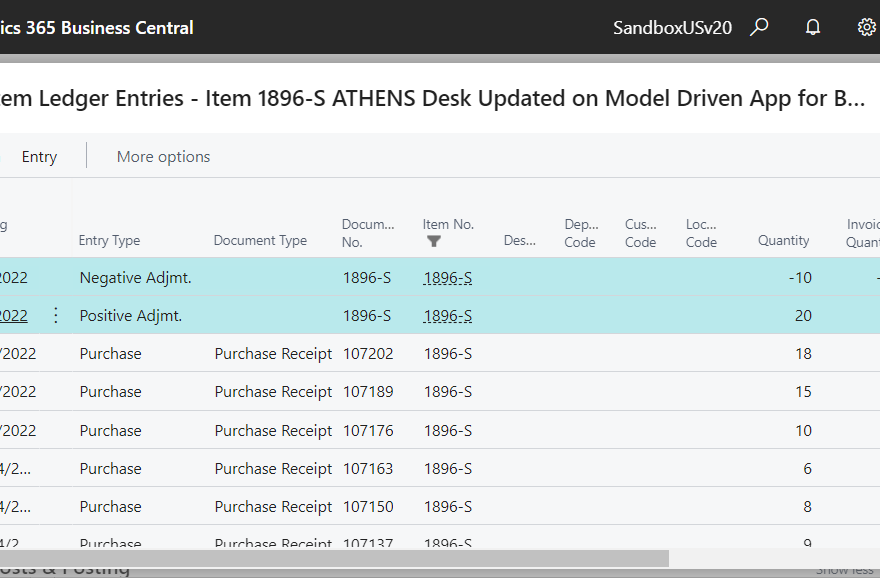Open item 1896-S link in Negative Adjmt. row
880x578 pixels.
(x=448, y=278)
